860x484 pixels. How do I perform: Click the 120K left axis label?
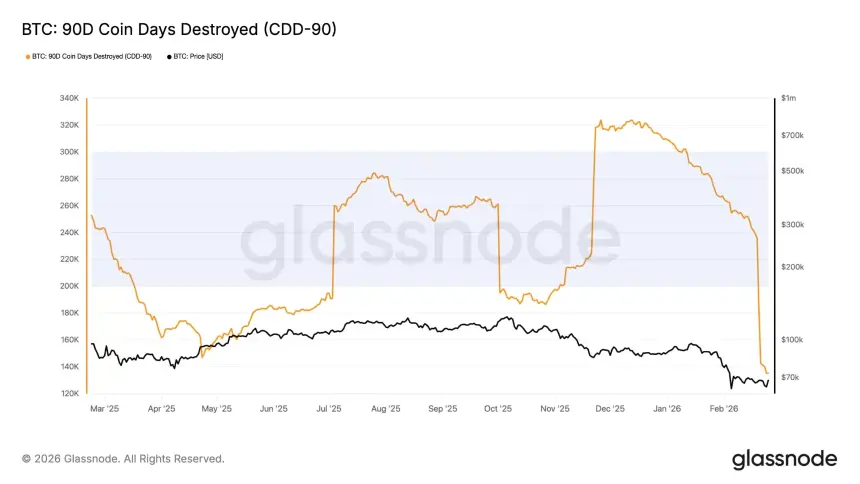tap(69, 393)
